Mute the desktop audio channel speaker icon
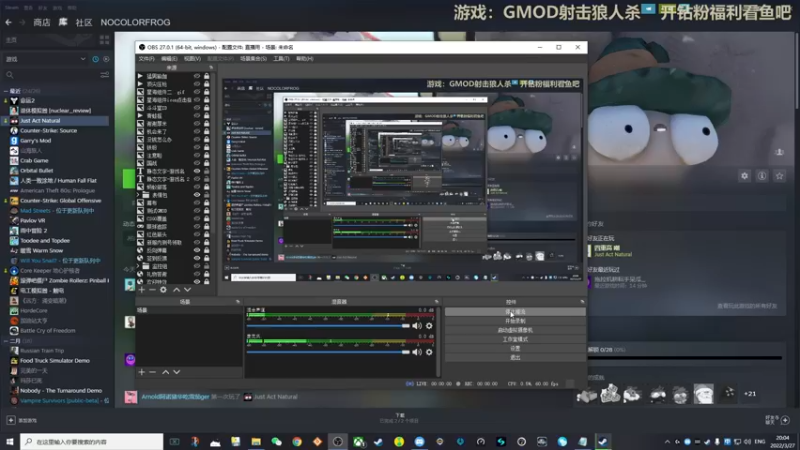Viewport: 800px width, 450px height. [417, 326]
